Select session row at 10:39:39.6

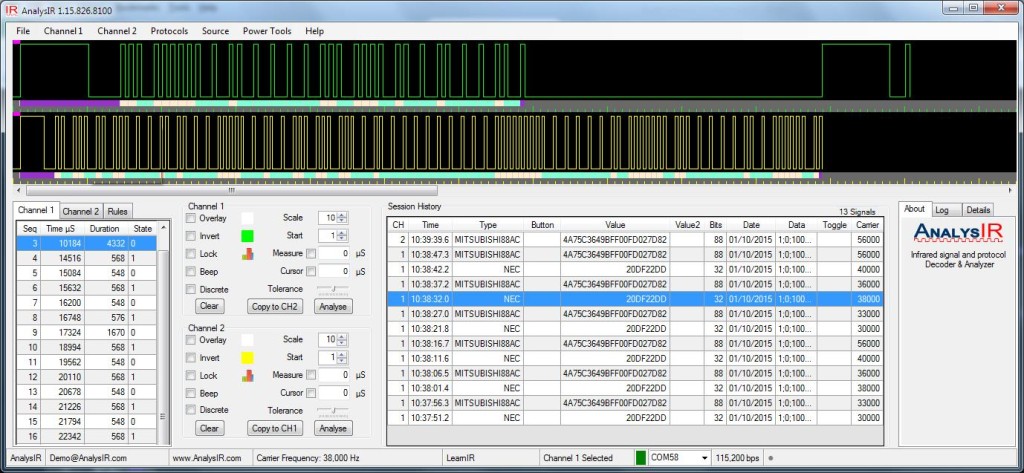pos(634,240)
